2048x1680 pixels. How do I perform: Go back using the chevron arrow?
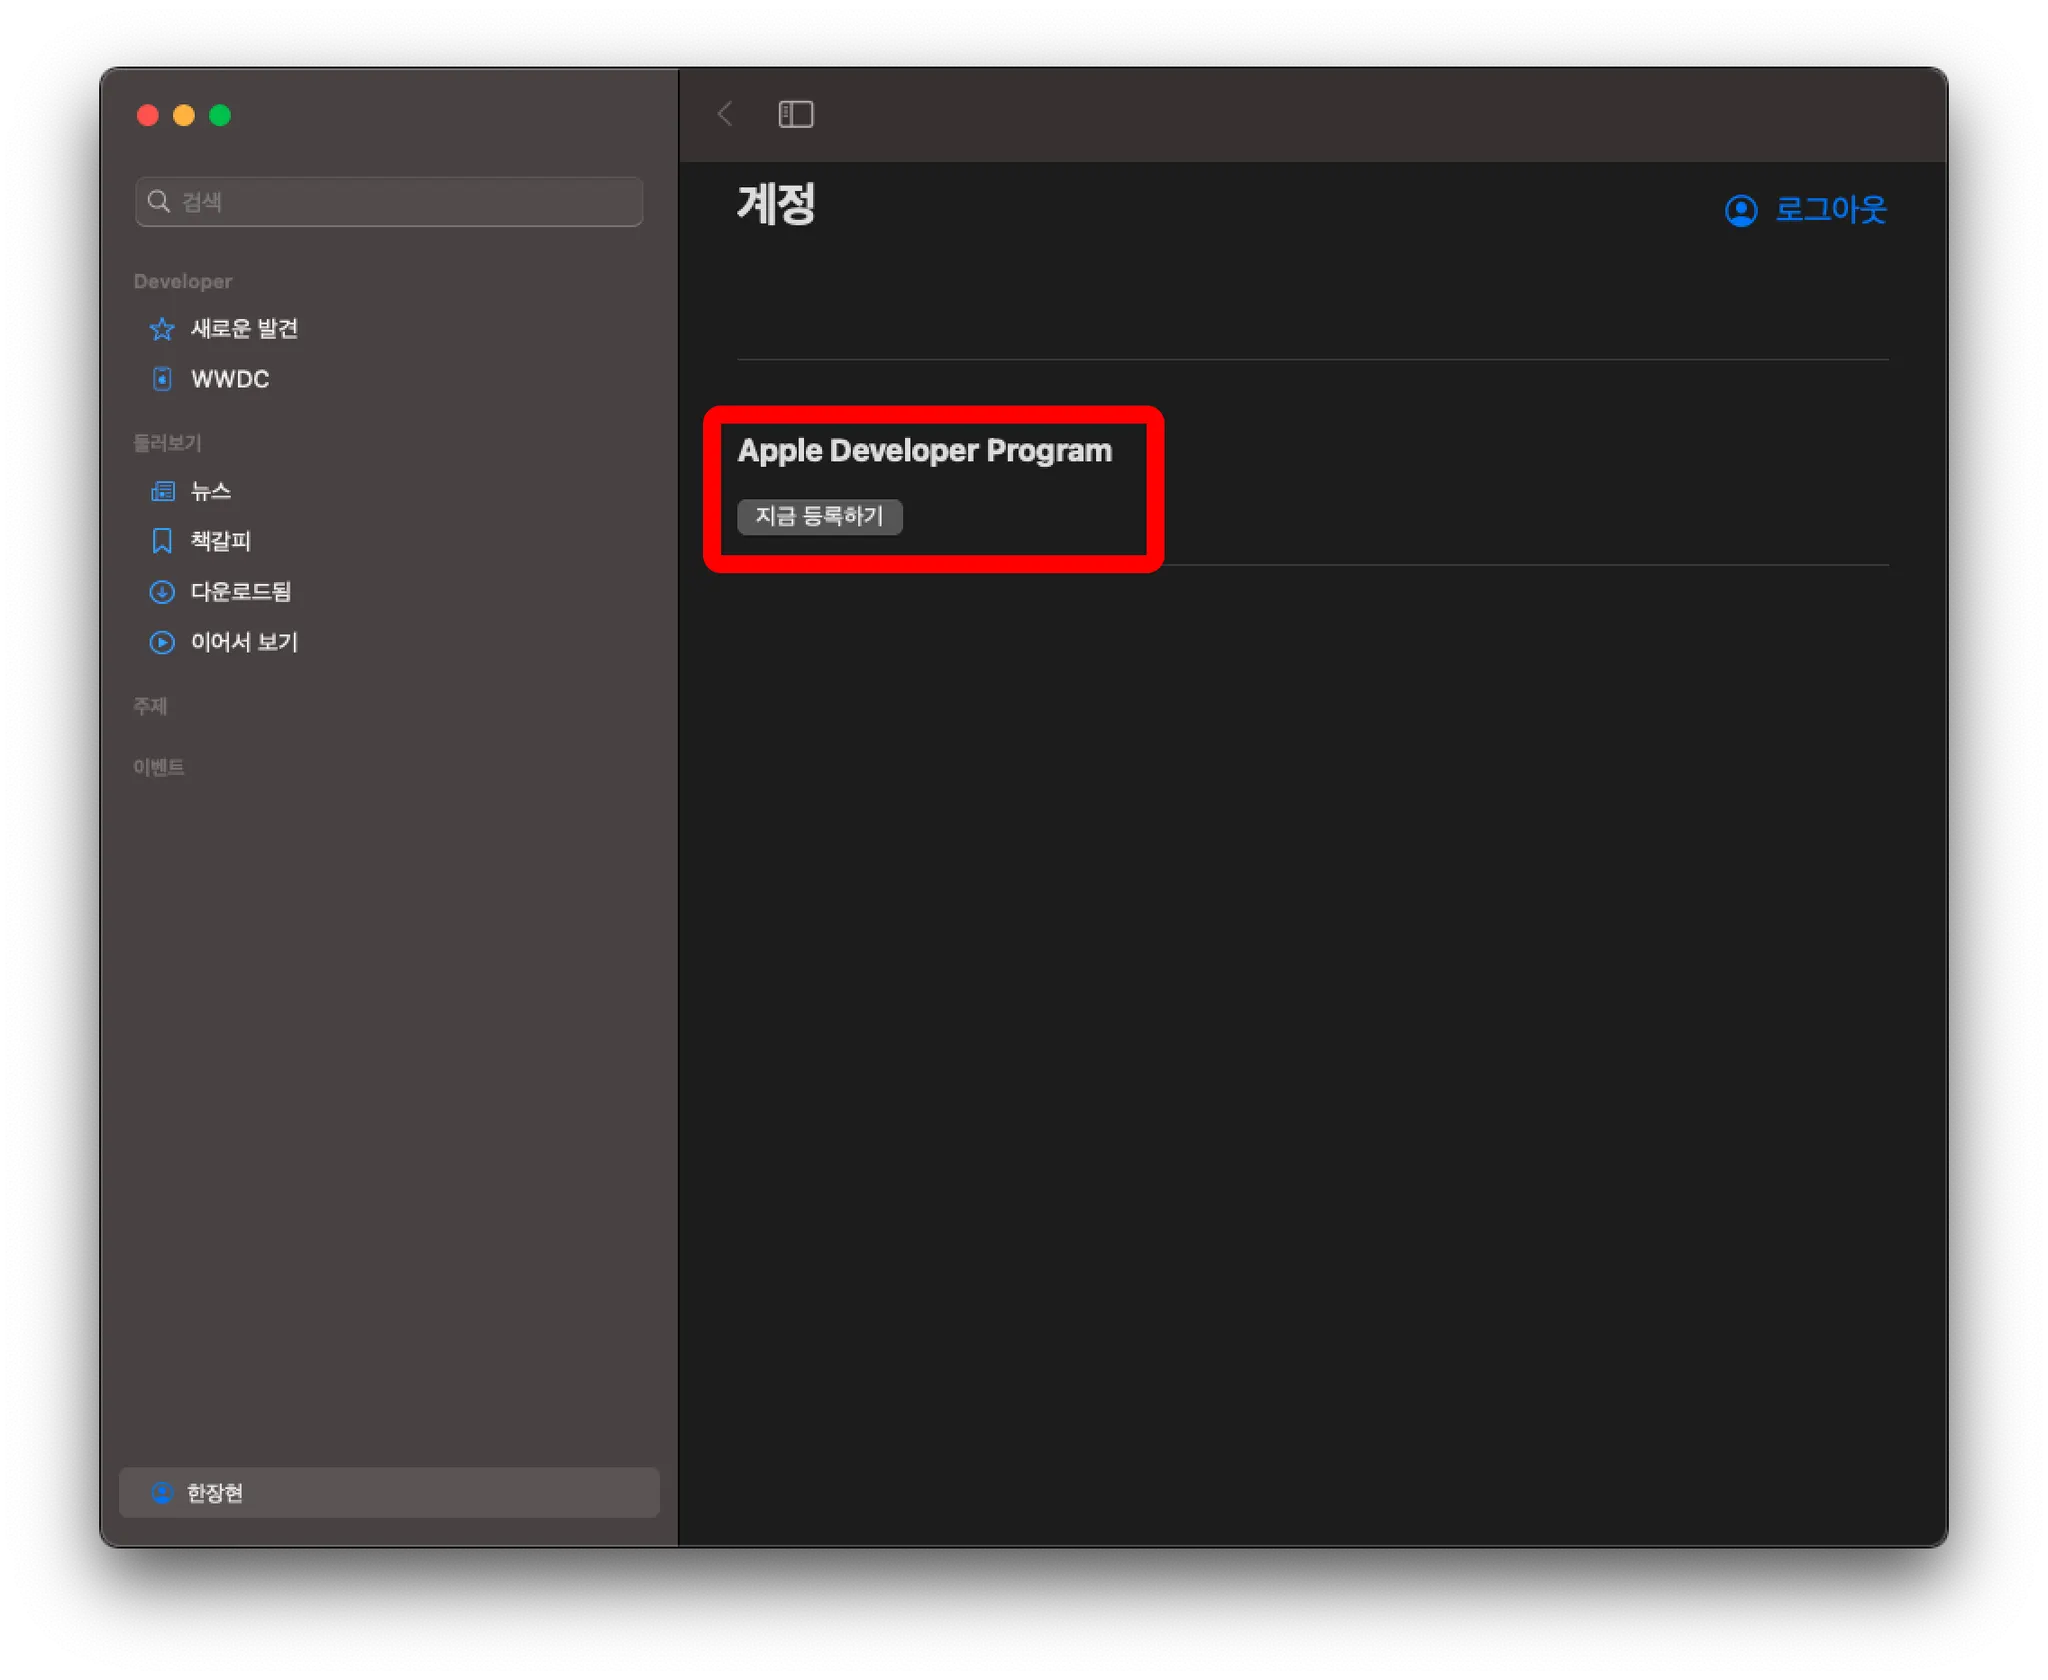[725, 114]
